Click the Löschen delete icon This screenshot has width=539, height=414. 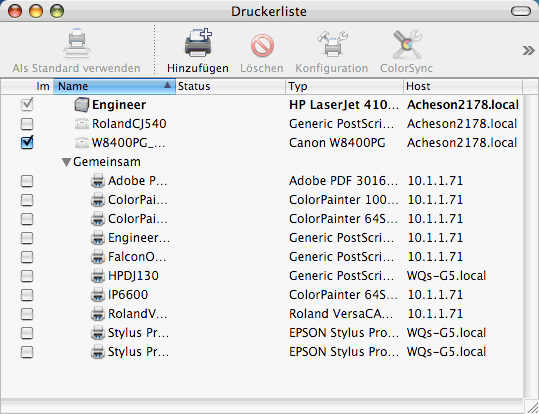[262, 45]
